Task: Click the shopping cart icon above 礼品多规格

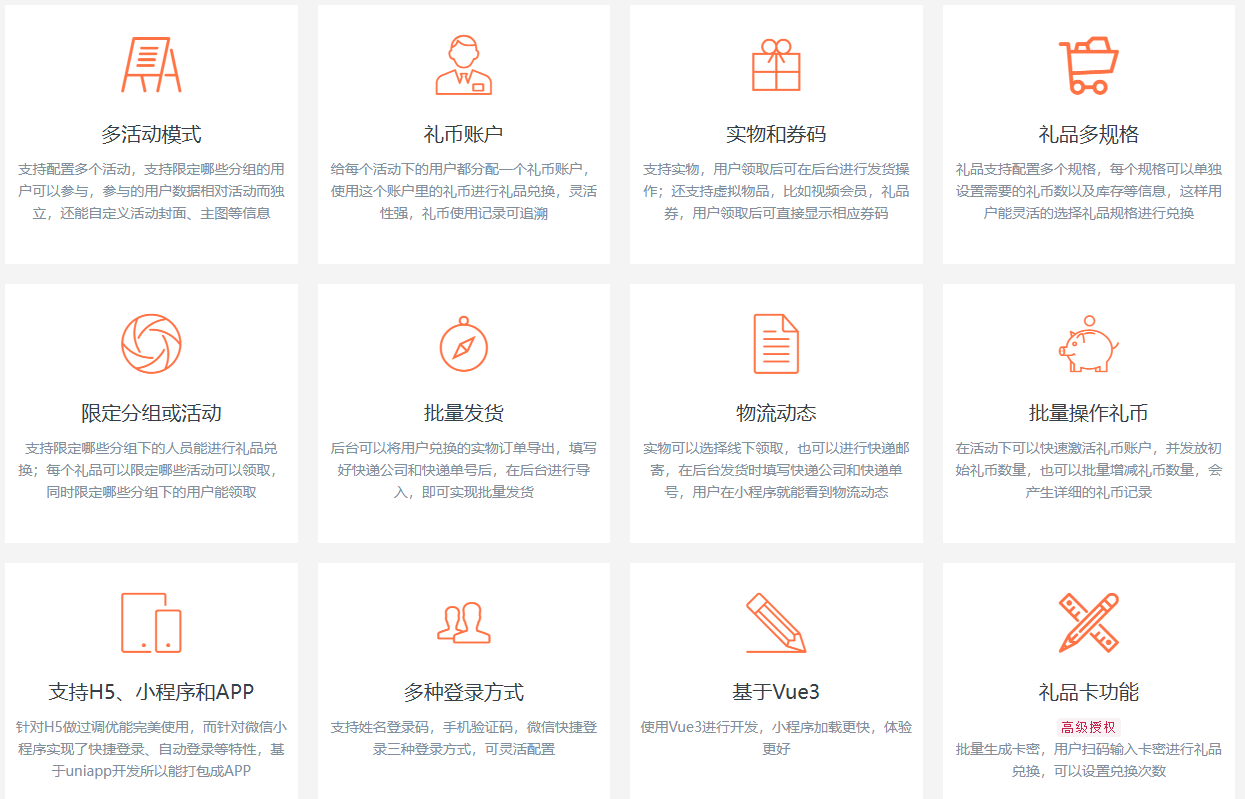Action: coord(1088,65)
